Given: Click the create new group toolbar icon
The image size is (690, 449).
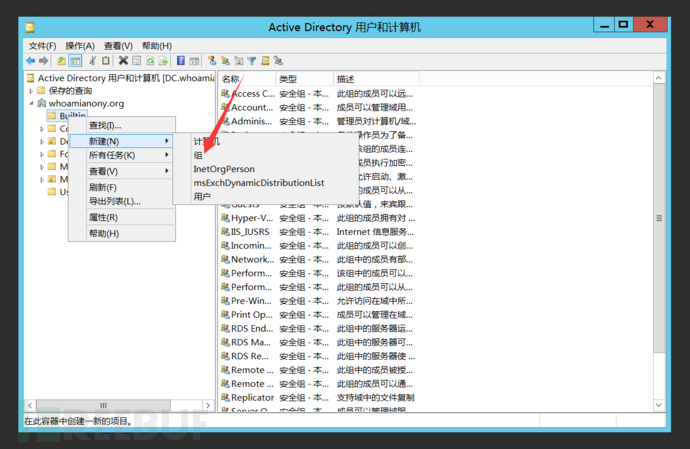Looking at the screenshot, I should (225, 61).
